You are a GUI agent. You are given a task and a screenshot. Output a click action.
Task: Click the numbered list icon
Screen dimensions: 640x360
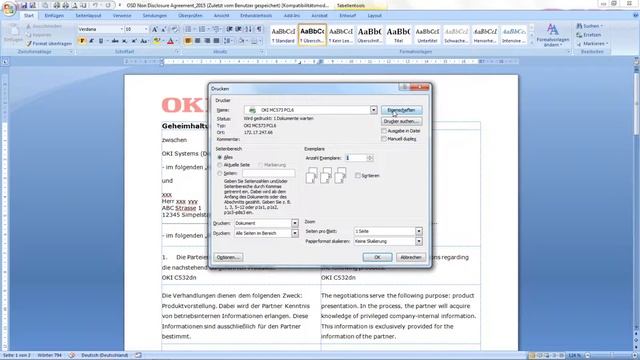tap(202, 29)
